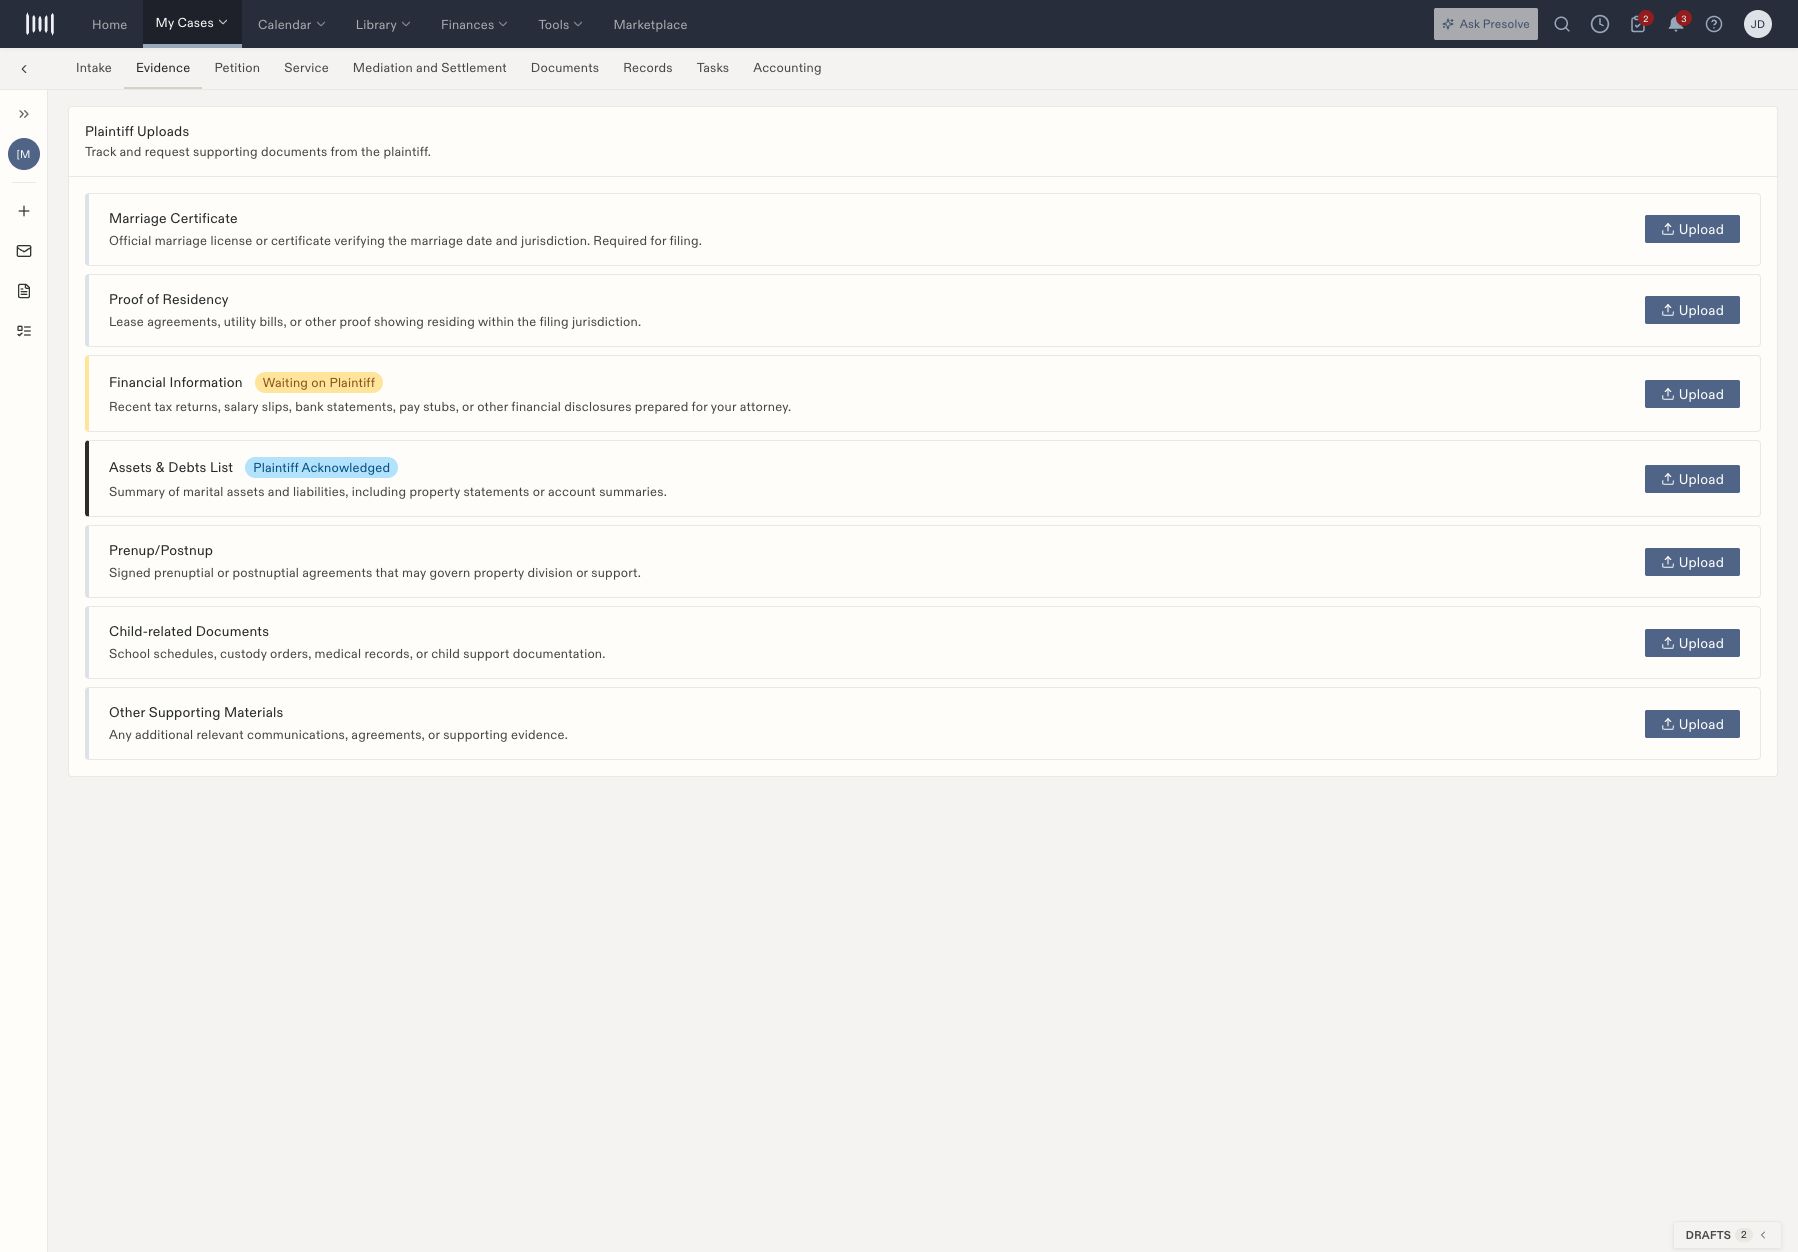Upload Child-related Documents
The height and width of the screenshot is (1252, 1798).
[1692, 643]
